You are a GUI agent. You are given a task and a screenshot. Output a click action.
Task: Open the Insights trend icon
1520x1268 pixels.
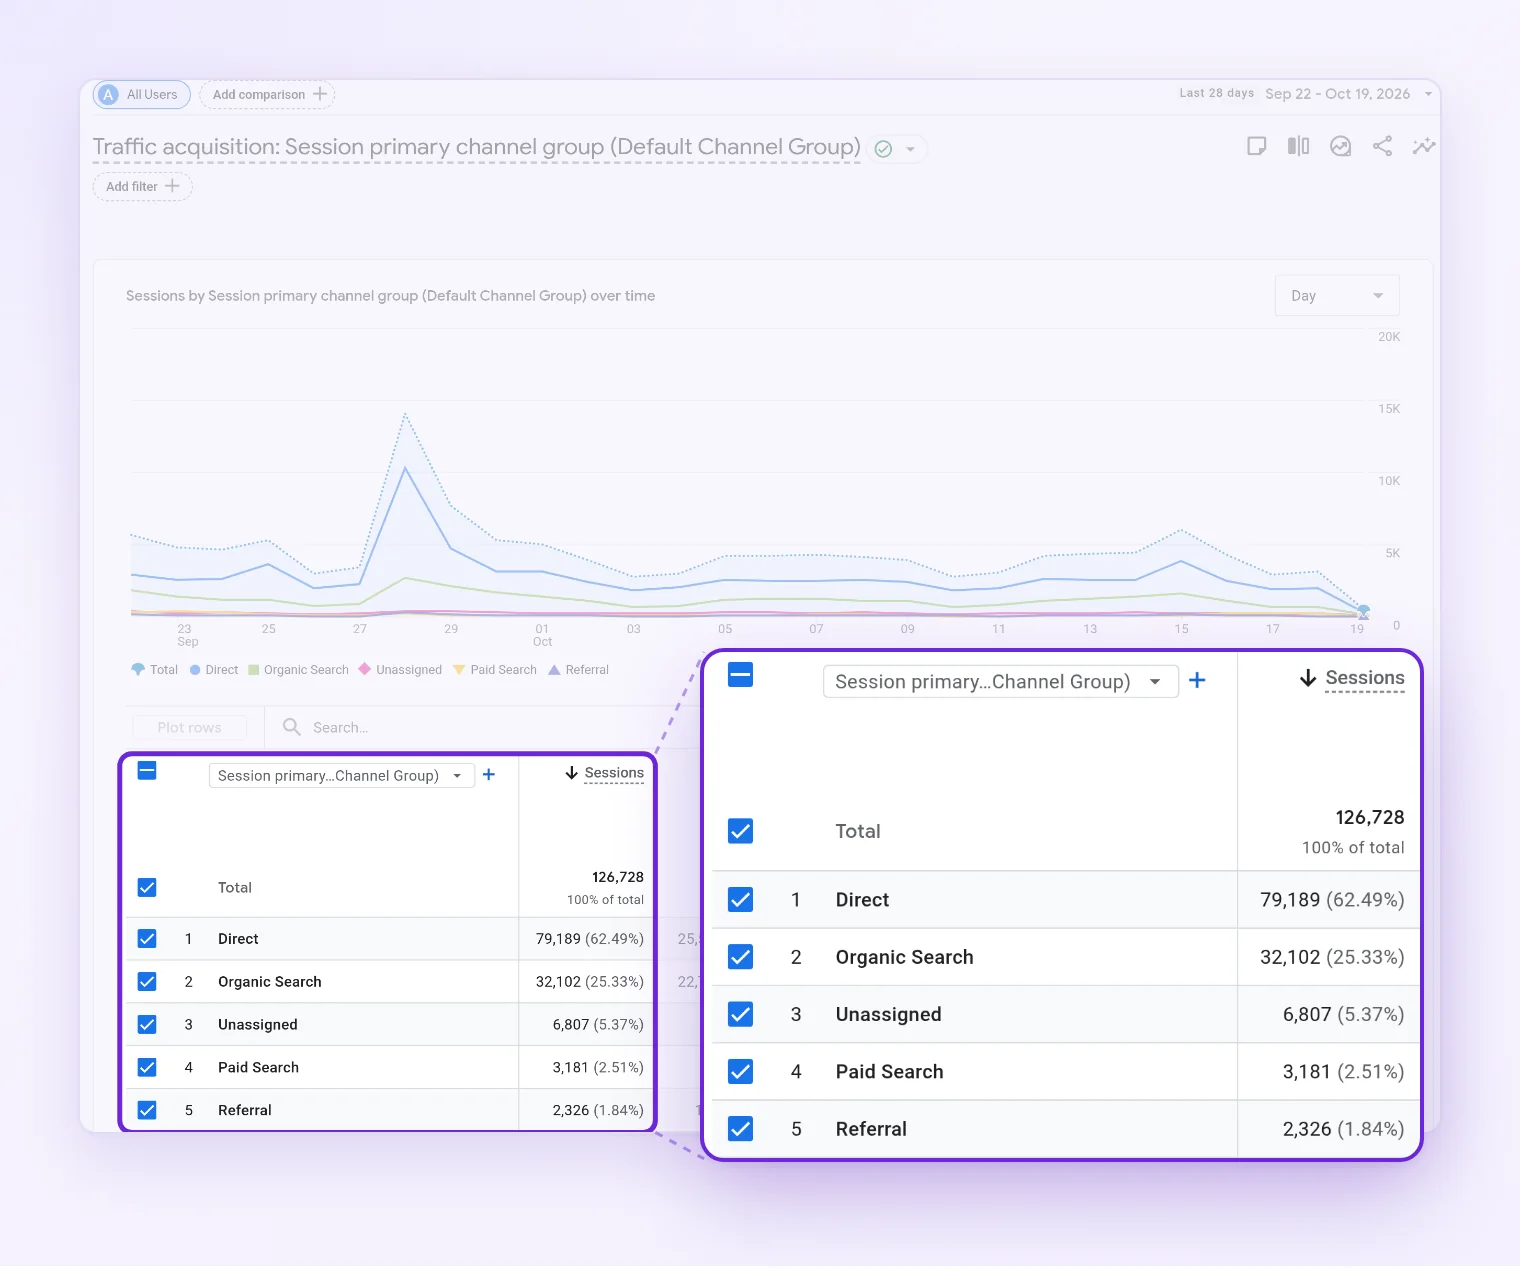click(x=1341, y=147)
